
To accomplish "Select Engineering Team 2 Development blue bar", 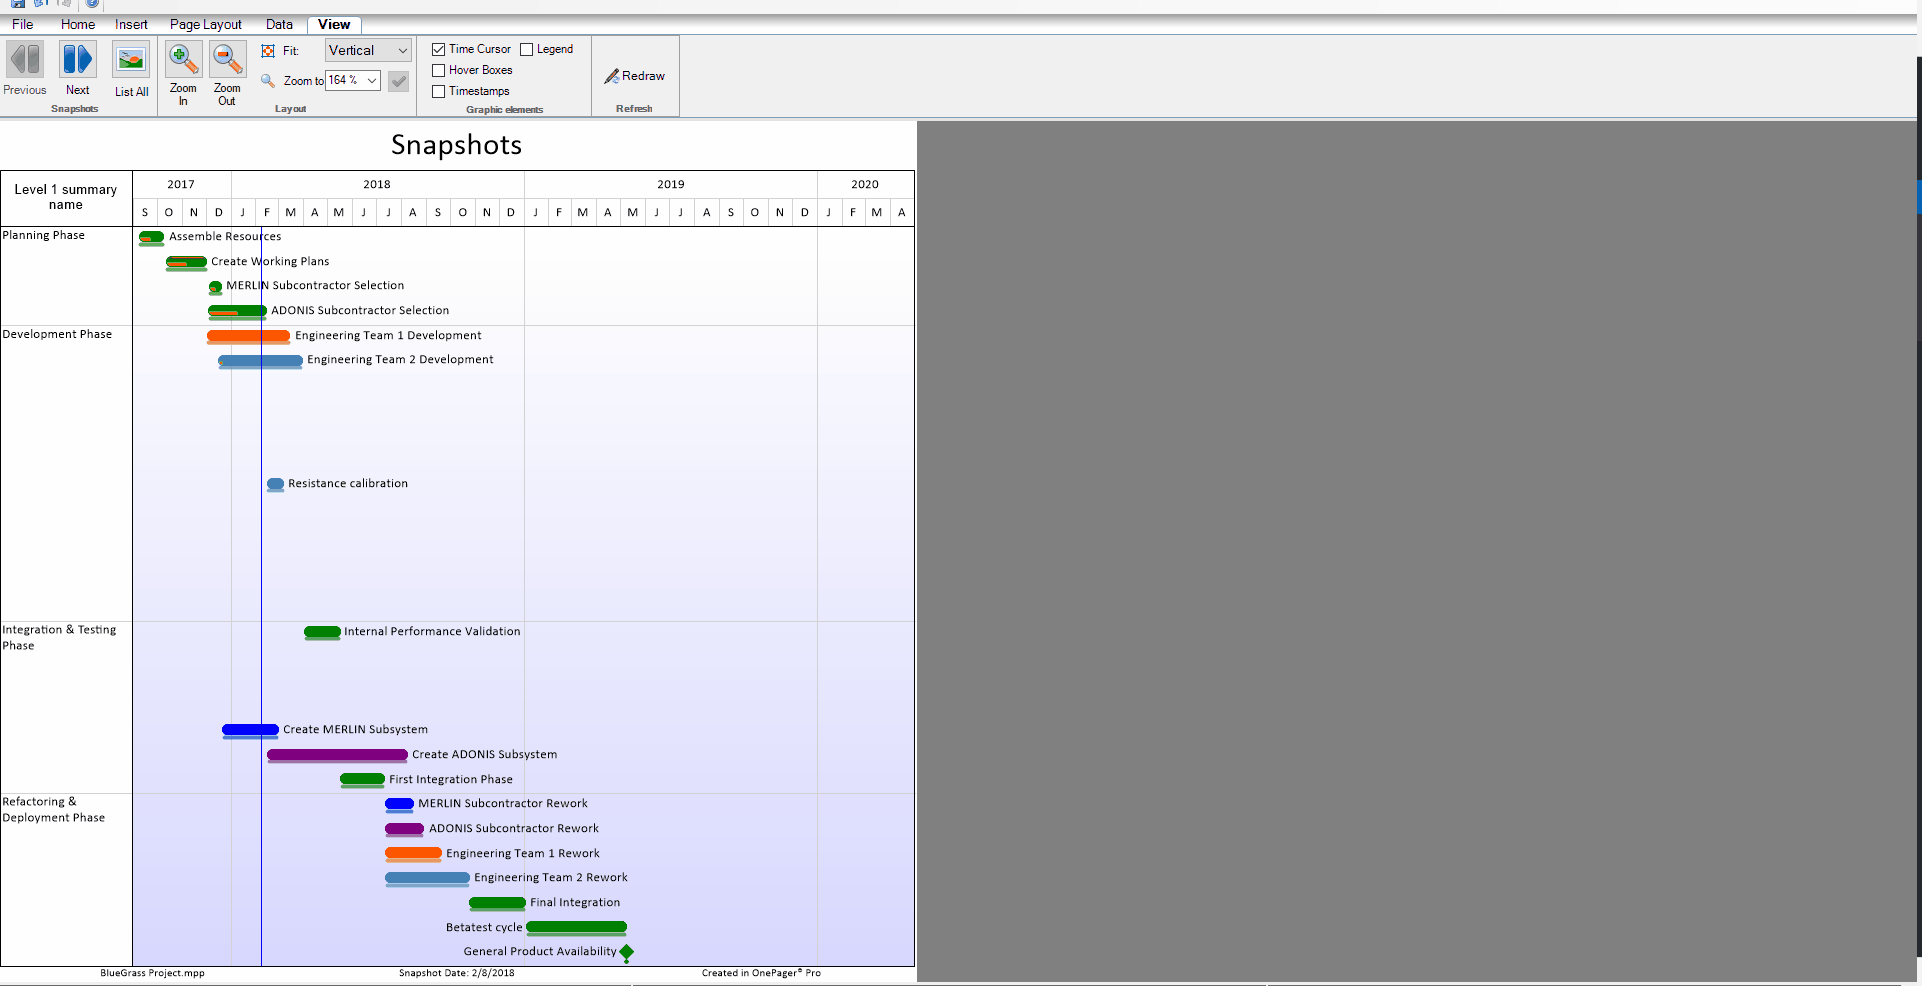I will click(260, 360).
